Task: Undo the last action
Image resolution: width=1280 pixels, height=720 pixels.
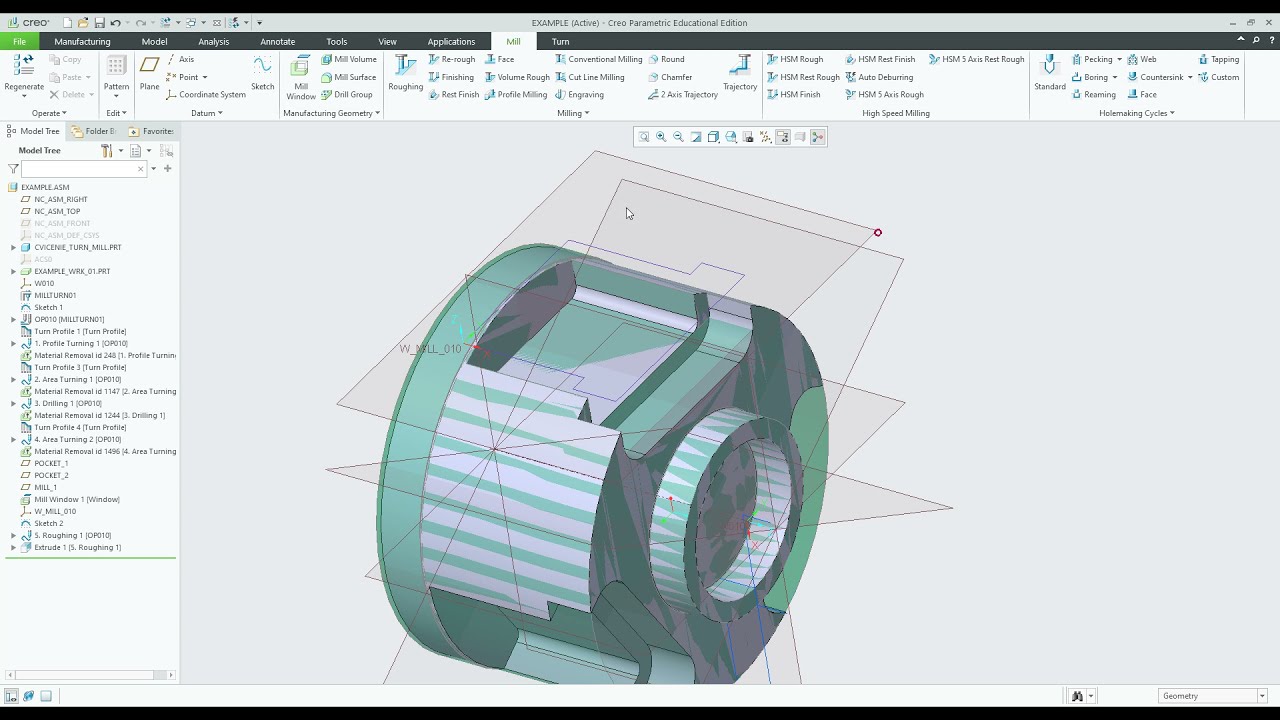Action: point(116,22)
